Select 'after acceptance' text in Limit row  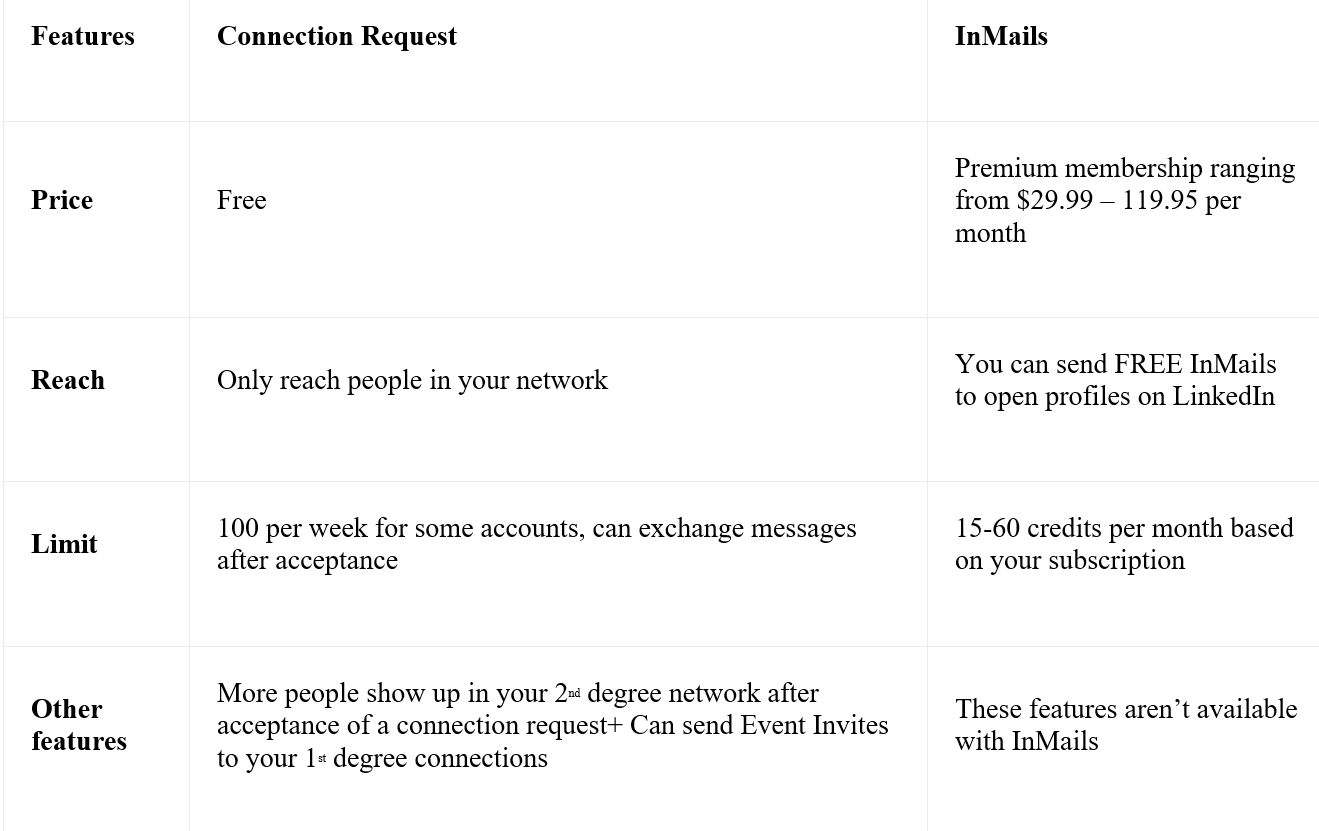(307, 560)
